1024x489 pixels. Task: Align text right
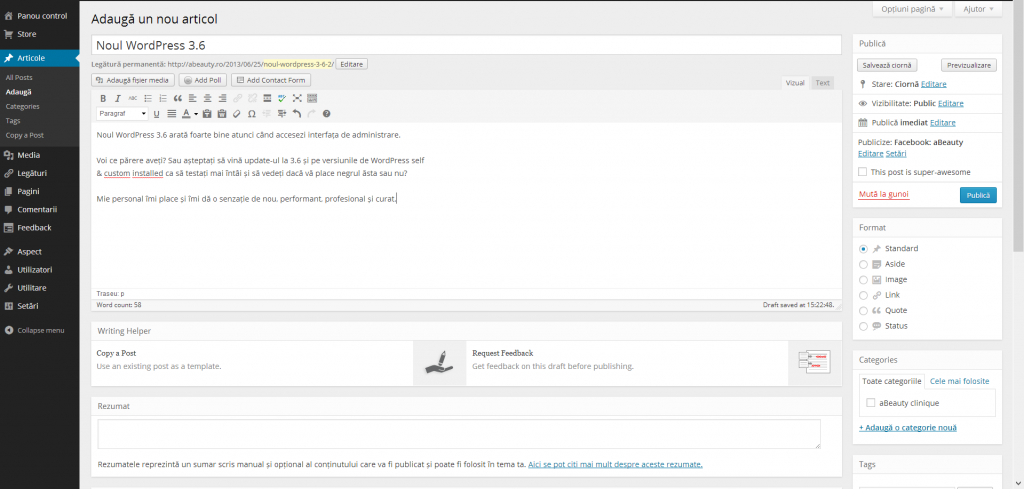222,99
